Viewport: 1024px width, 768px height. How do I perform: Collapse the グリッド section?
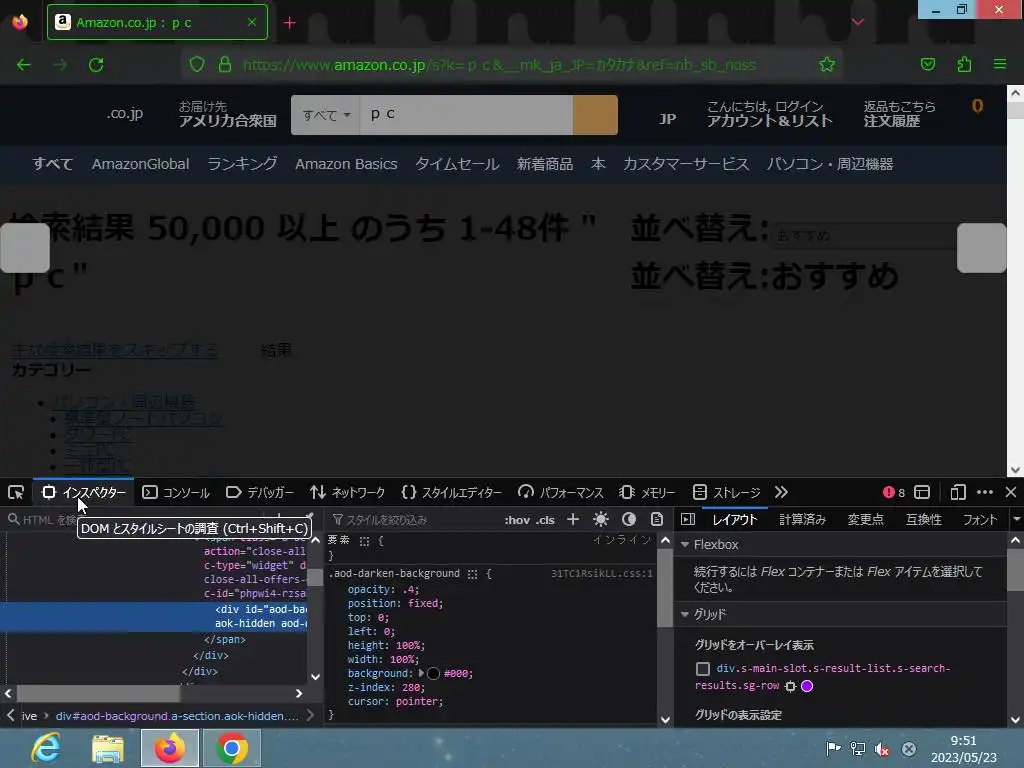(685, 615)
